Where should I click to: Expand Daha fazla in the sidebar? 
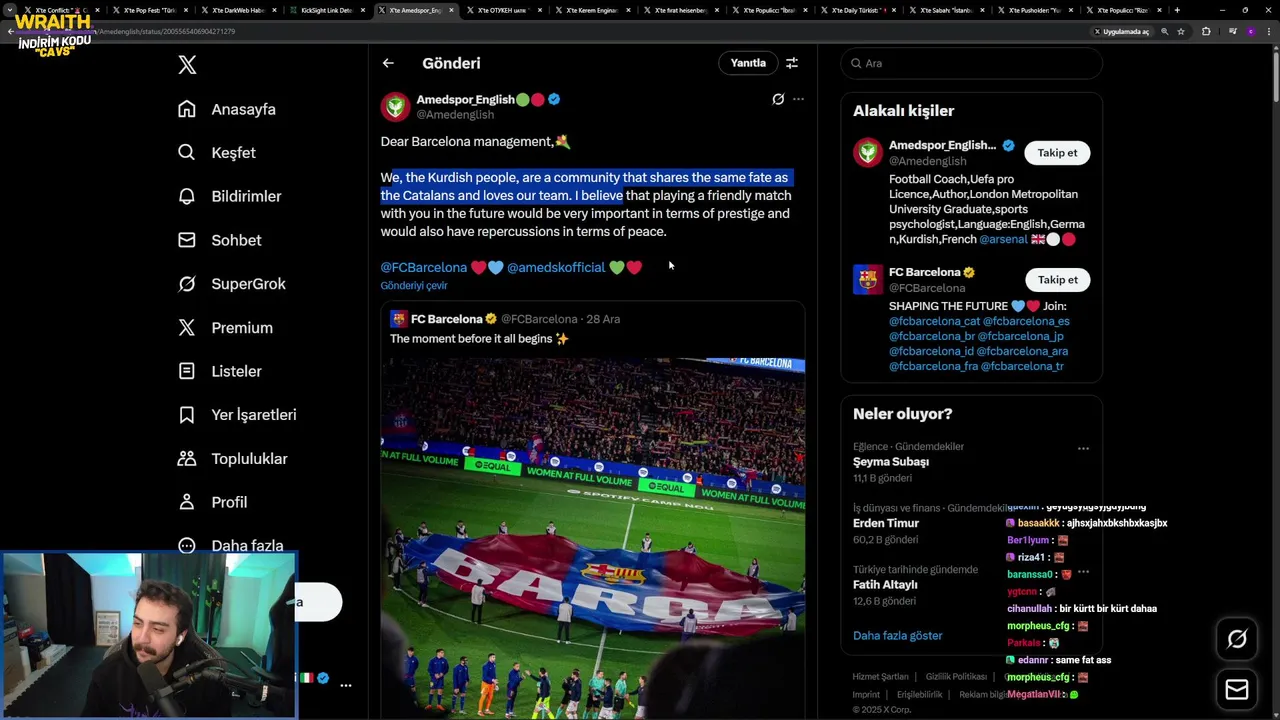click(231, 546)
